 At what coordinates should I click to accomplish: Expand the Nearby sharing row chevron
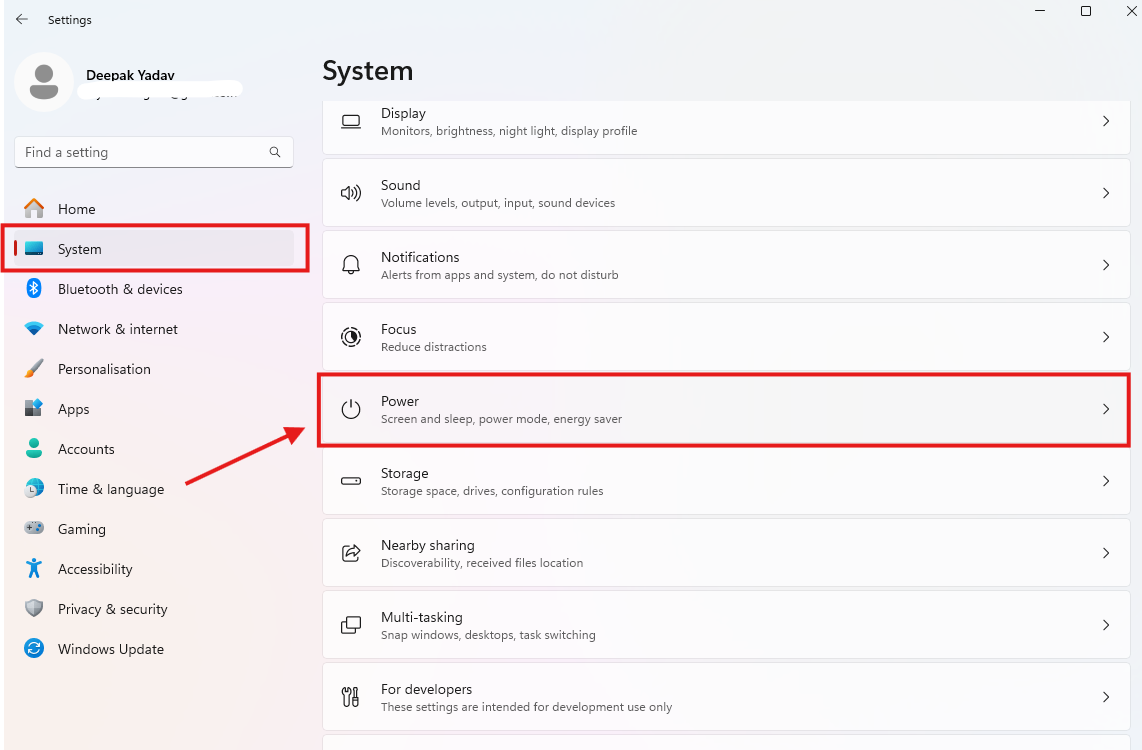[x=1106, y=553]
